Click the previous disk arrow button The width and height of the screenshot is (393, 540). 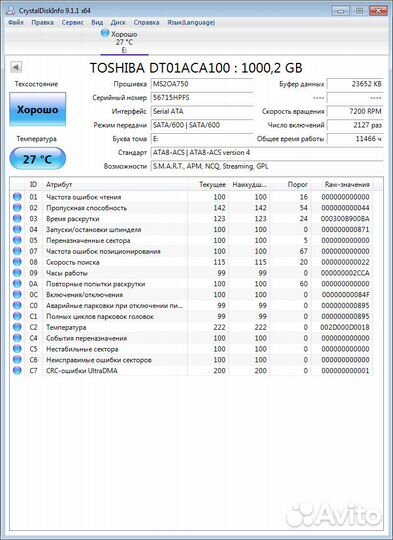click(16, 67)
